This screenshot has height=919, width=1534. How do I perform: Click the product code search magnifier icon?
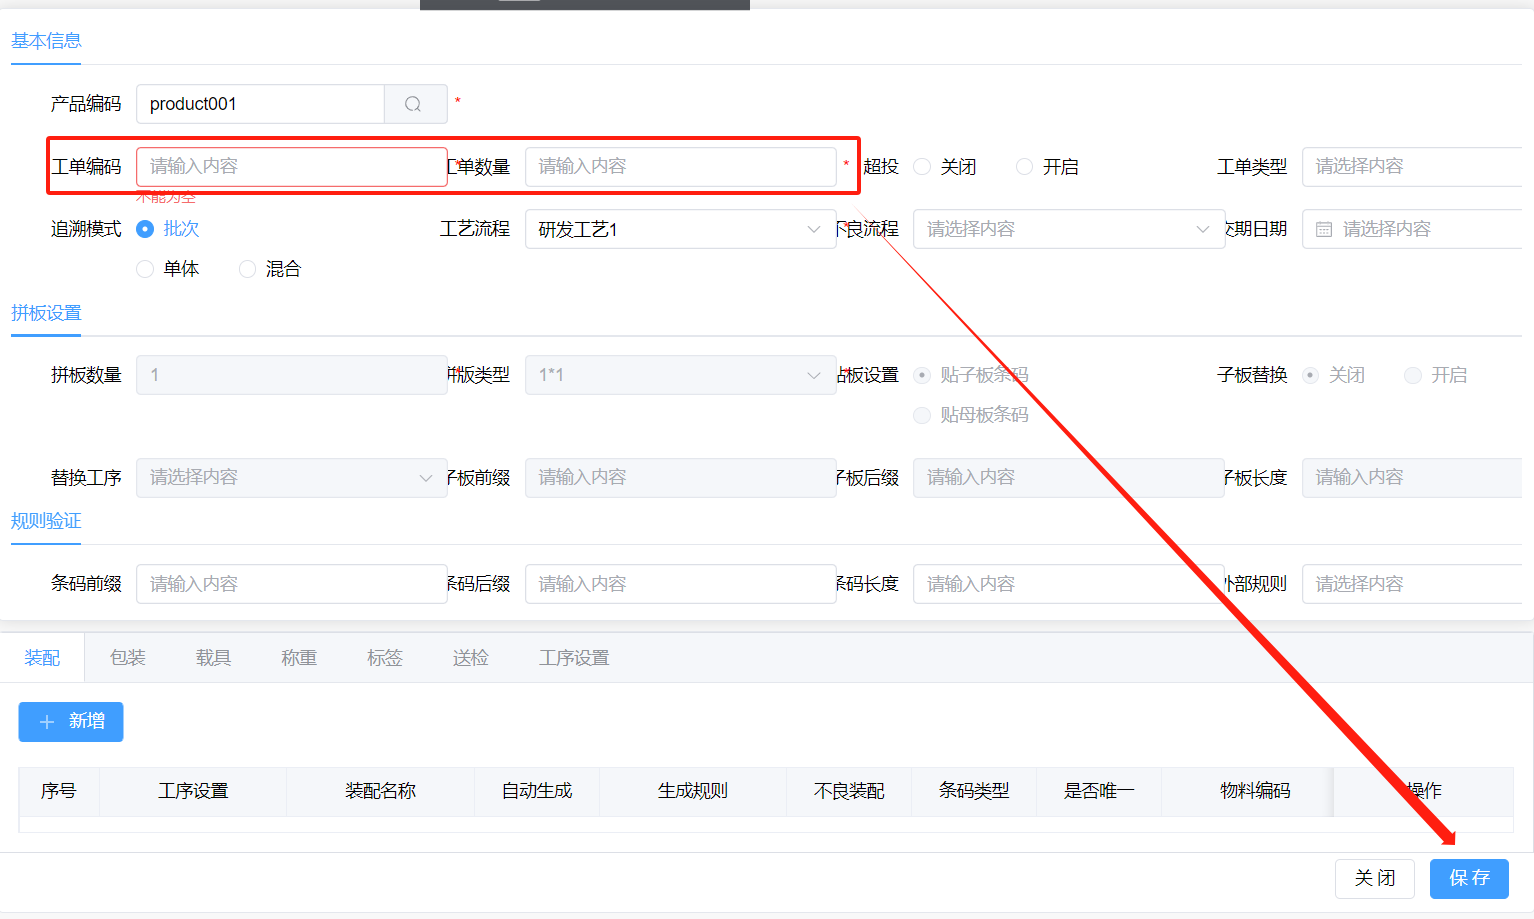(413, 104)
